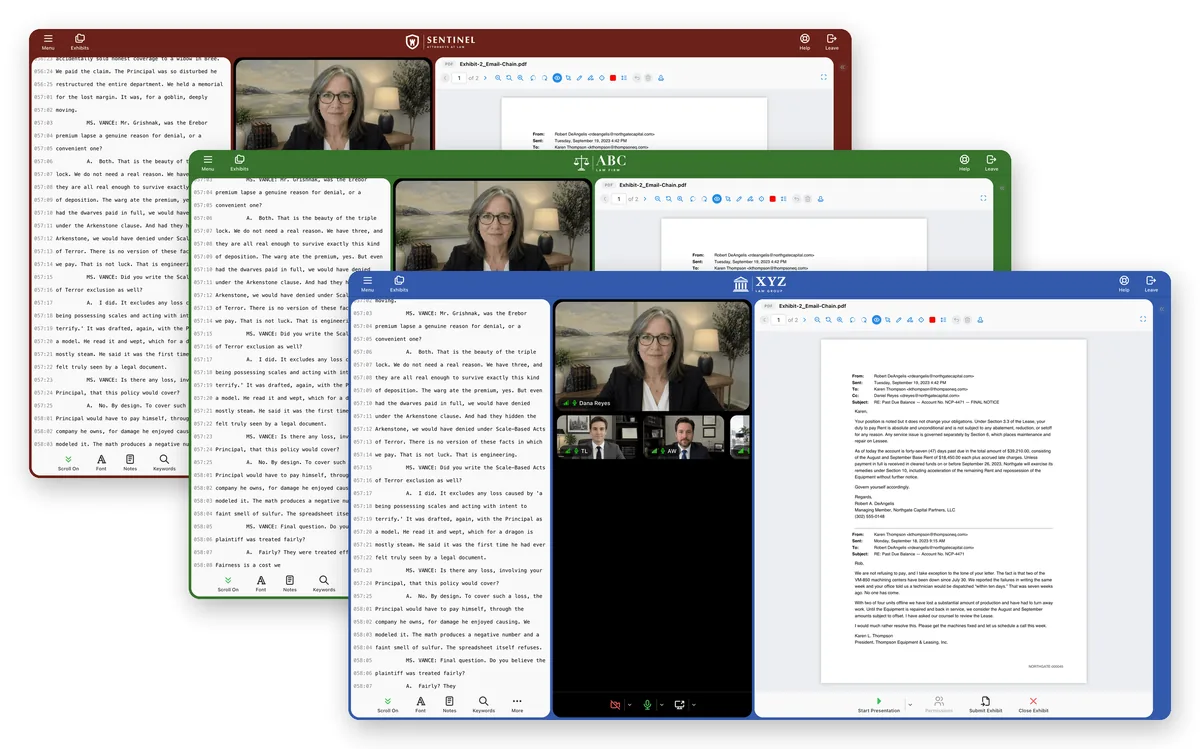
Task: Toggle the green microphone in XYZ
Action: pos(648,705)
